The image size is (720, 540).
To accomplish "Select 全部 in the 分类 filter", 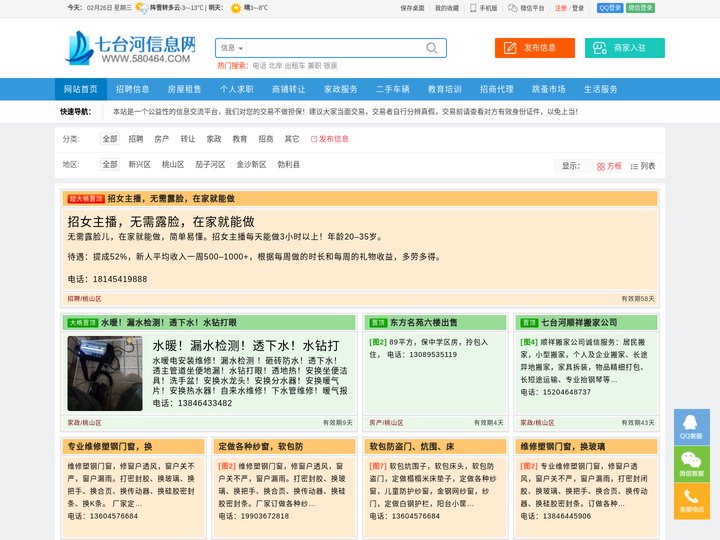I will coord(110,139).
